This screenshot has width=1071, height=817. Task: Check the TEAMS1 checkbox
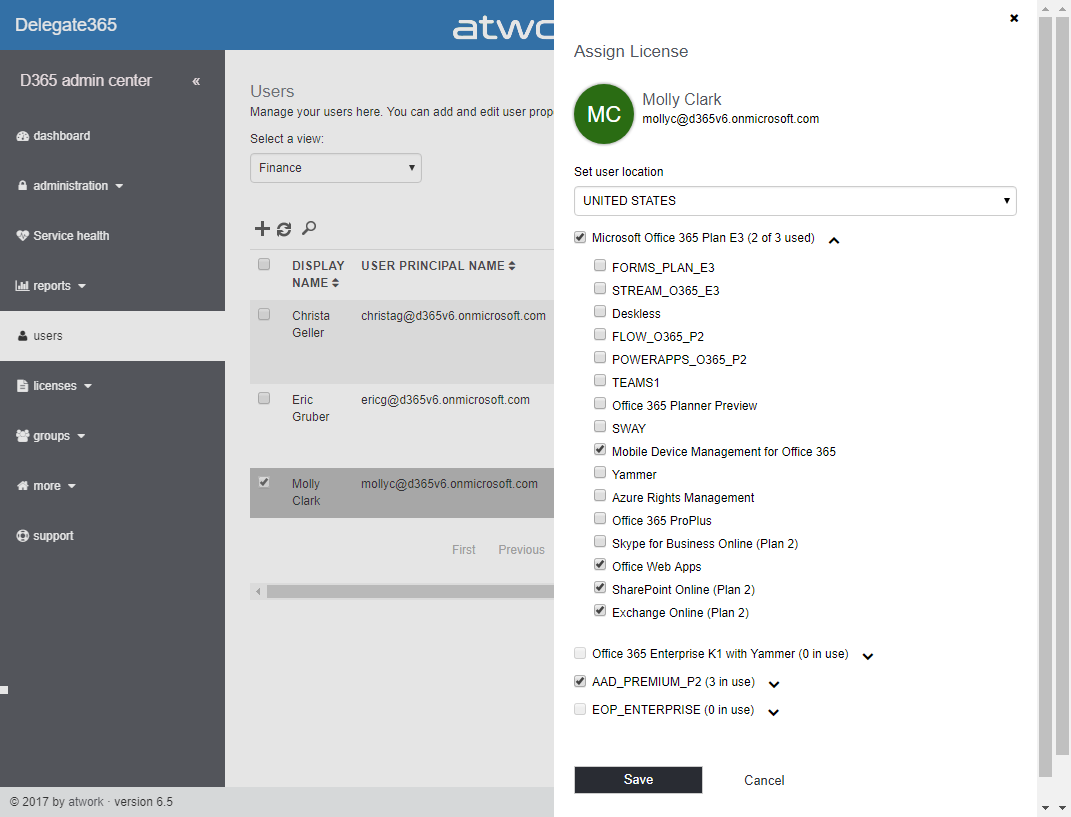pyautogui.click(x=600, y=380)
